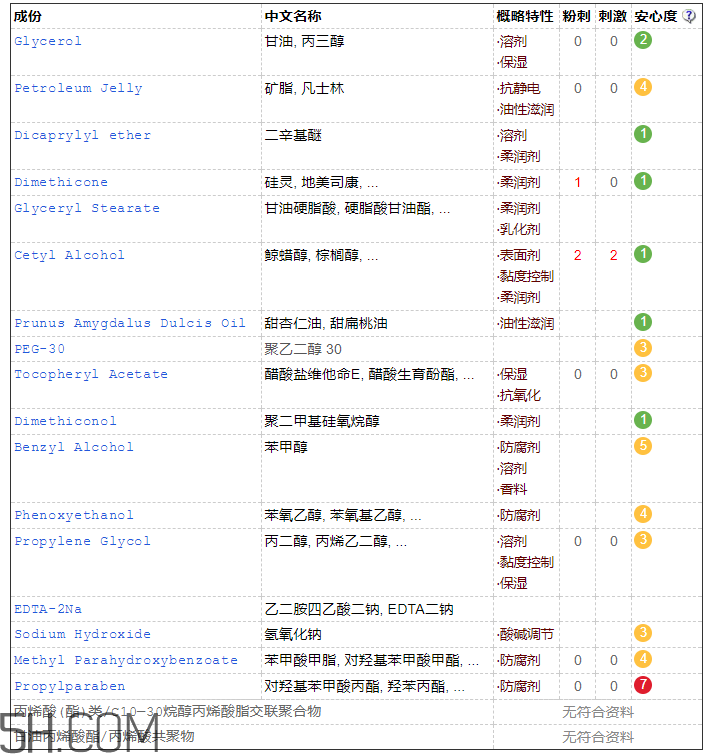Click the 概略特性 column header

pos(525,17)
